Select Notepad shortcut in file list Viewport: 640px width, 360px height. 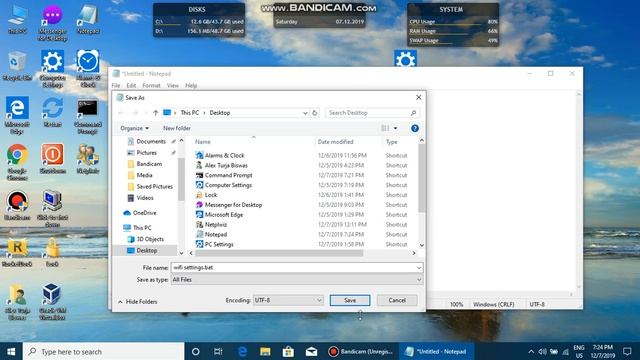point(216,234)
